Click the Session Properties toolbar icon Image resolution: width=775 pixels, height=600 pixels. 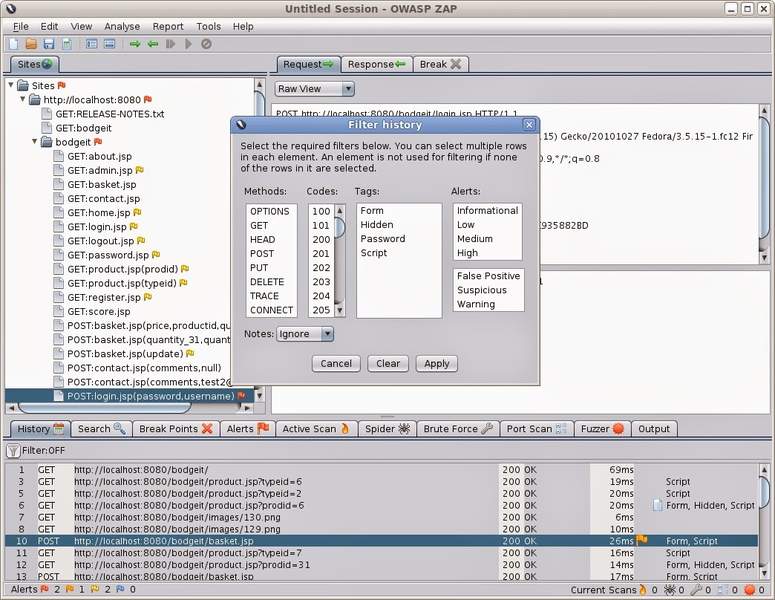coord(67,44)
